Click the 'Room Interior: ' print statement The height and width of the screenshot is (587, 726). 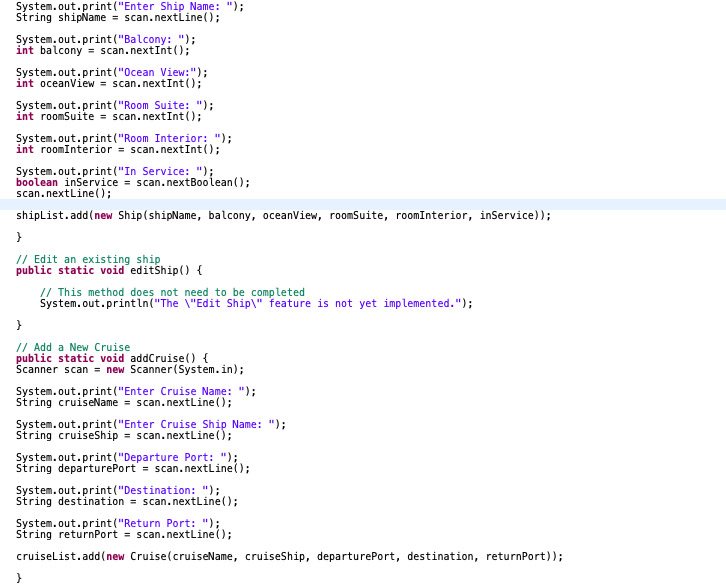(x=124, y=138)
